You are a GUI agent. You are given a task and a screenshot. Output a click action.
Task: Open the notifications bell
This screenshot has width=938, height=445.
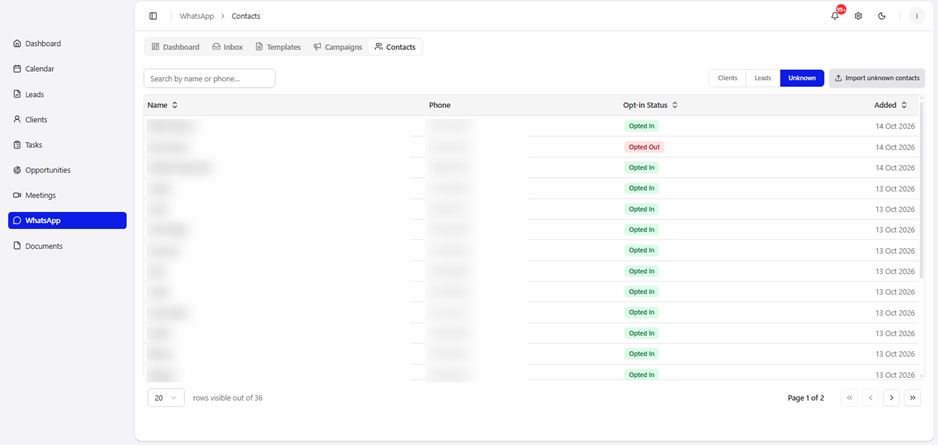click(835, 16)
